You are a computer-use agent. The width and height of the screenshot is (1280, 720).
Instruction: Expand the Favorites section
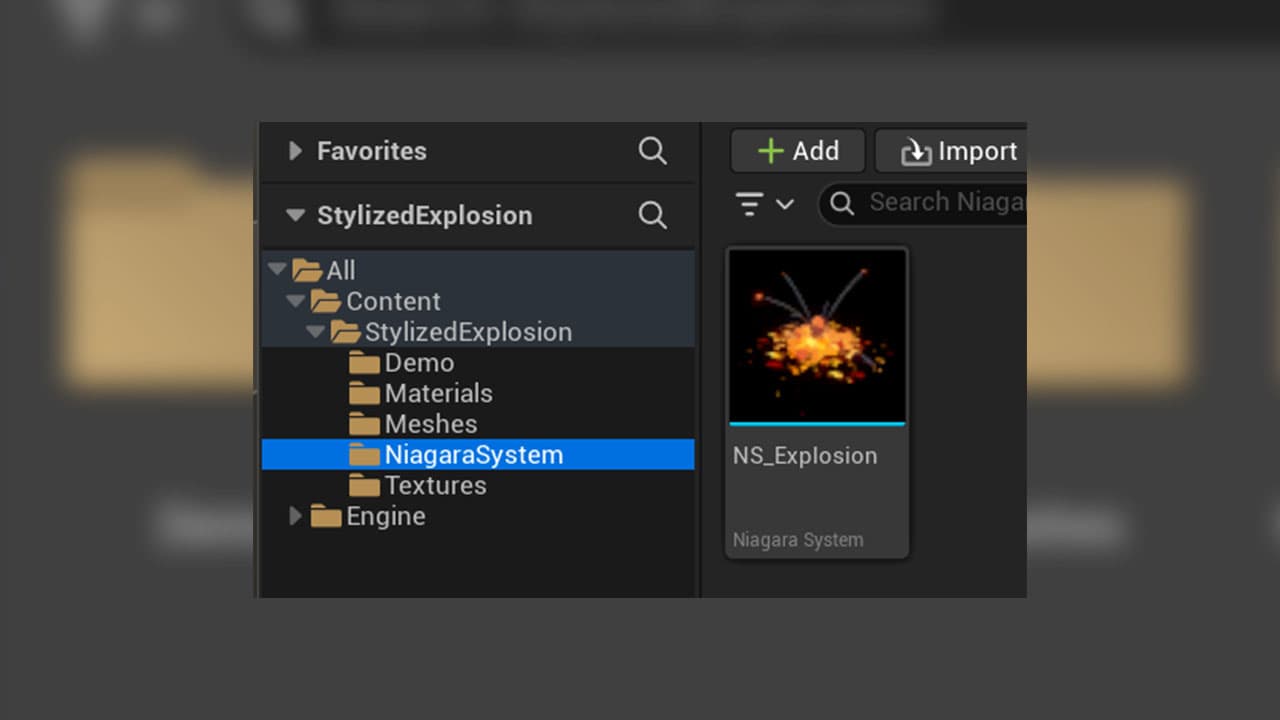pyautogui.click(x=295, y=151)
